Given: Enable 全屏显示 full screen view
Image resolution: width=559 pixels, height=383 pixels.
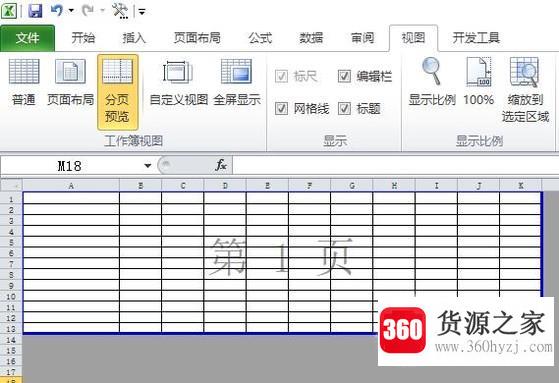Looking at the screenshot, I should (237, 83).
